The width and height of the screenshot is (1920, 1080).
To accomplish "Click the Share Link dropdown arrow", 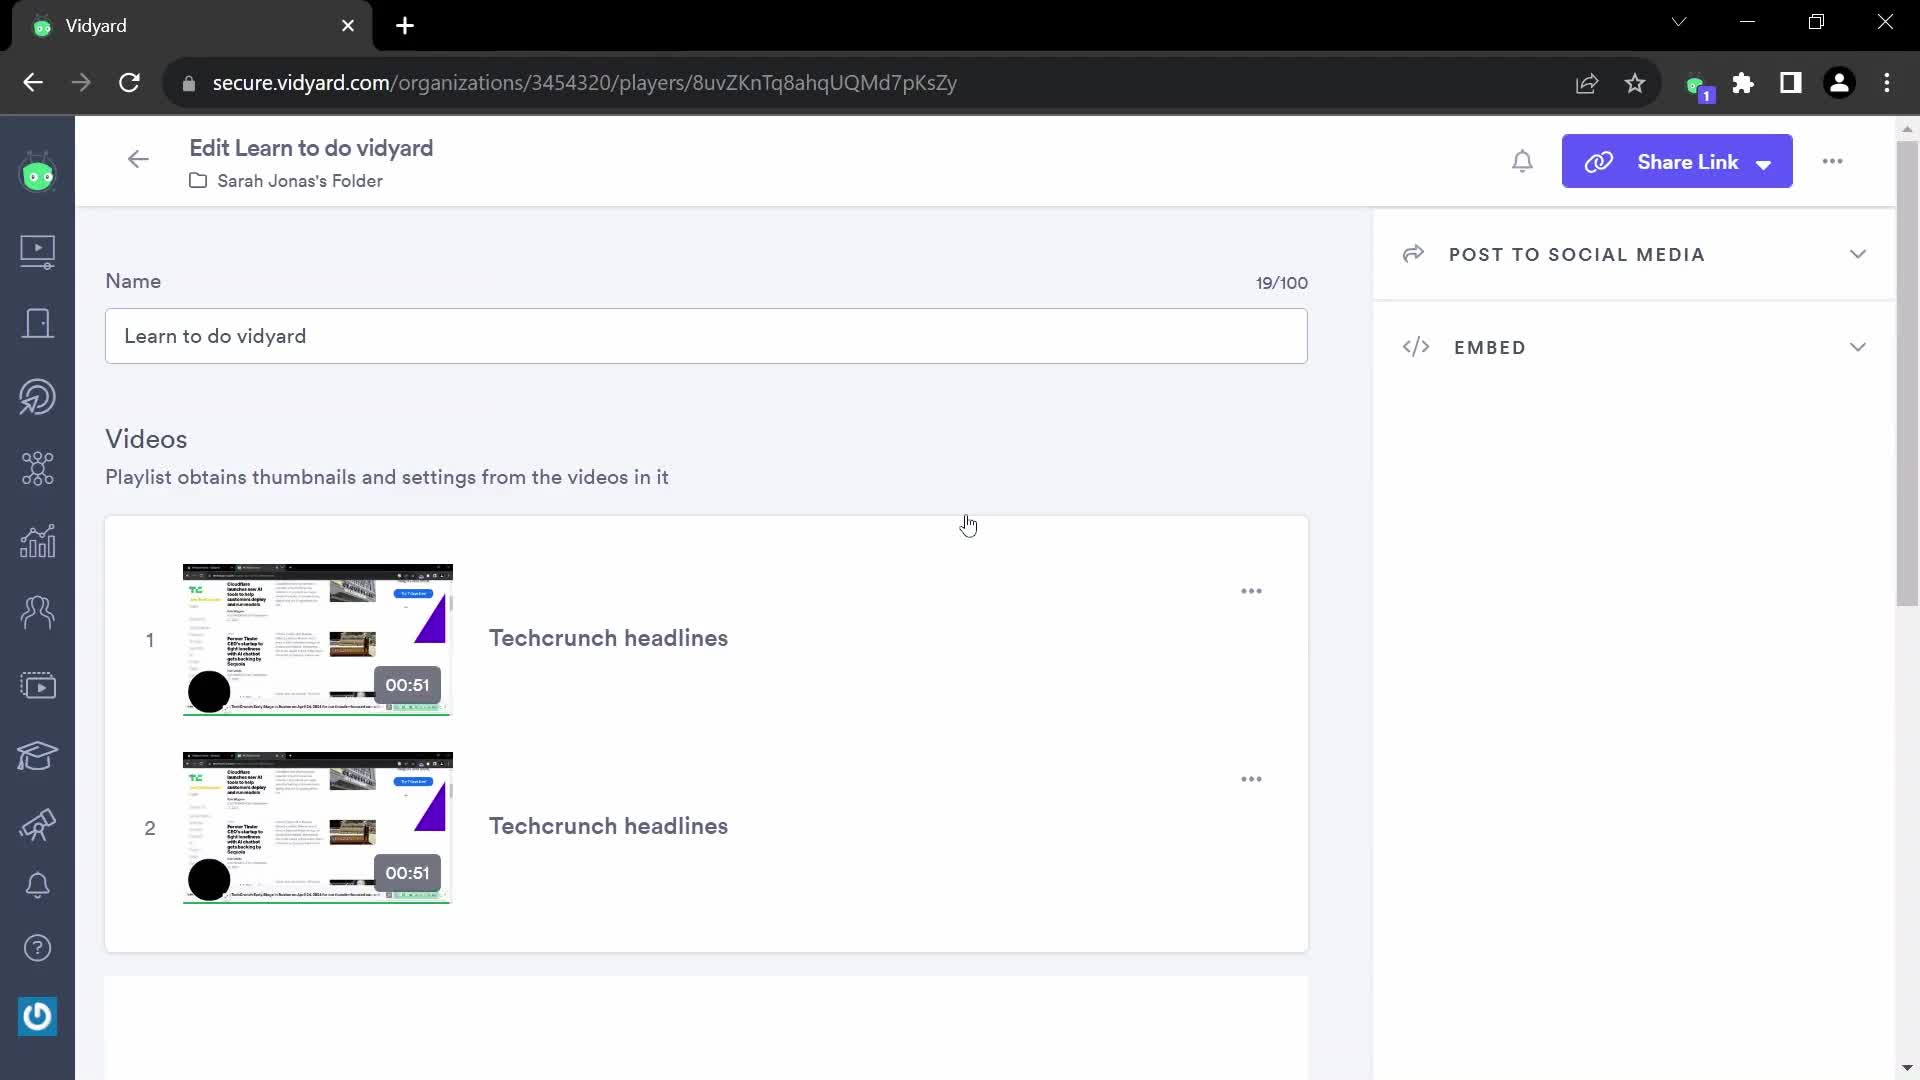I will tap(1766, 161).
